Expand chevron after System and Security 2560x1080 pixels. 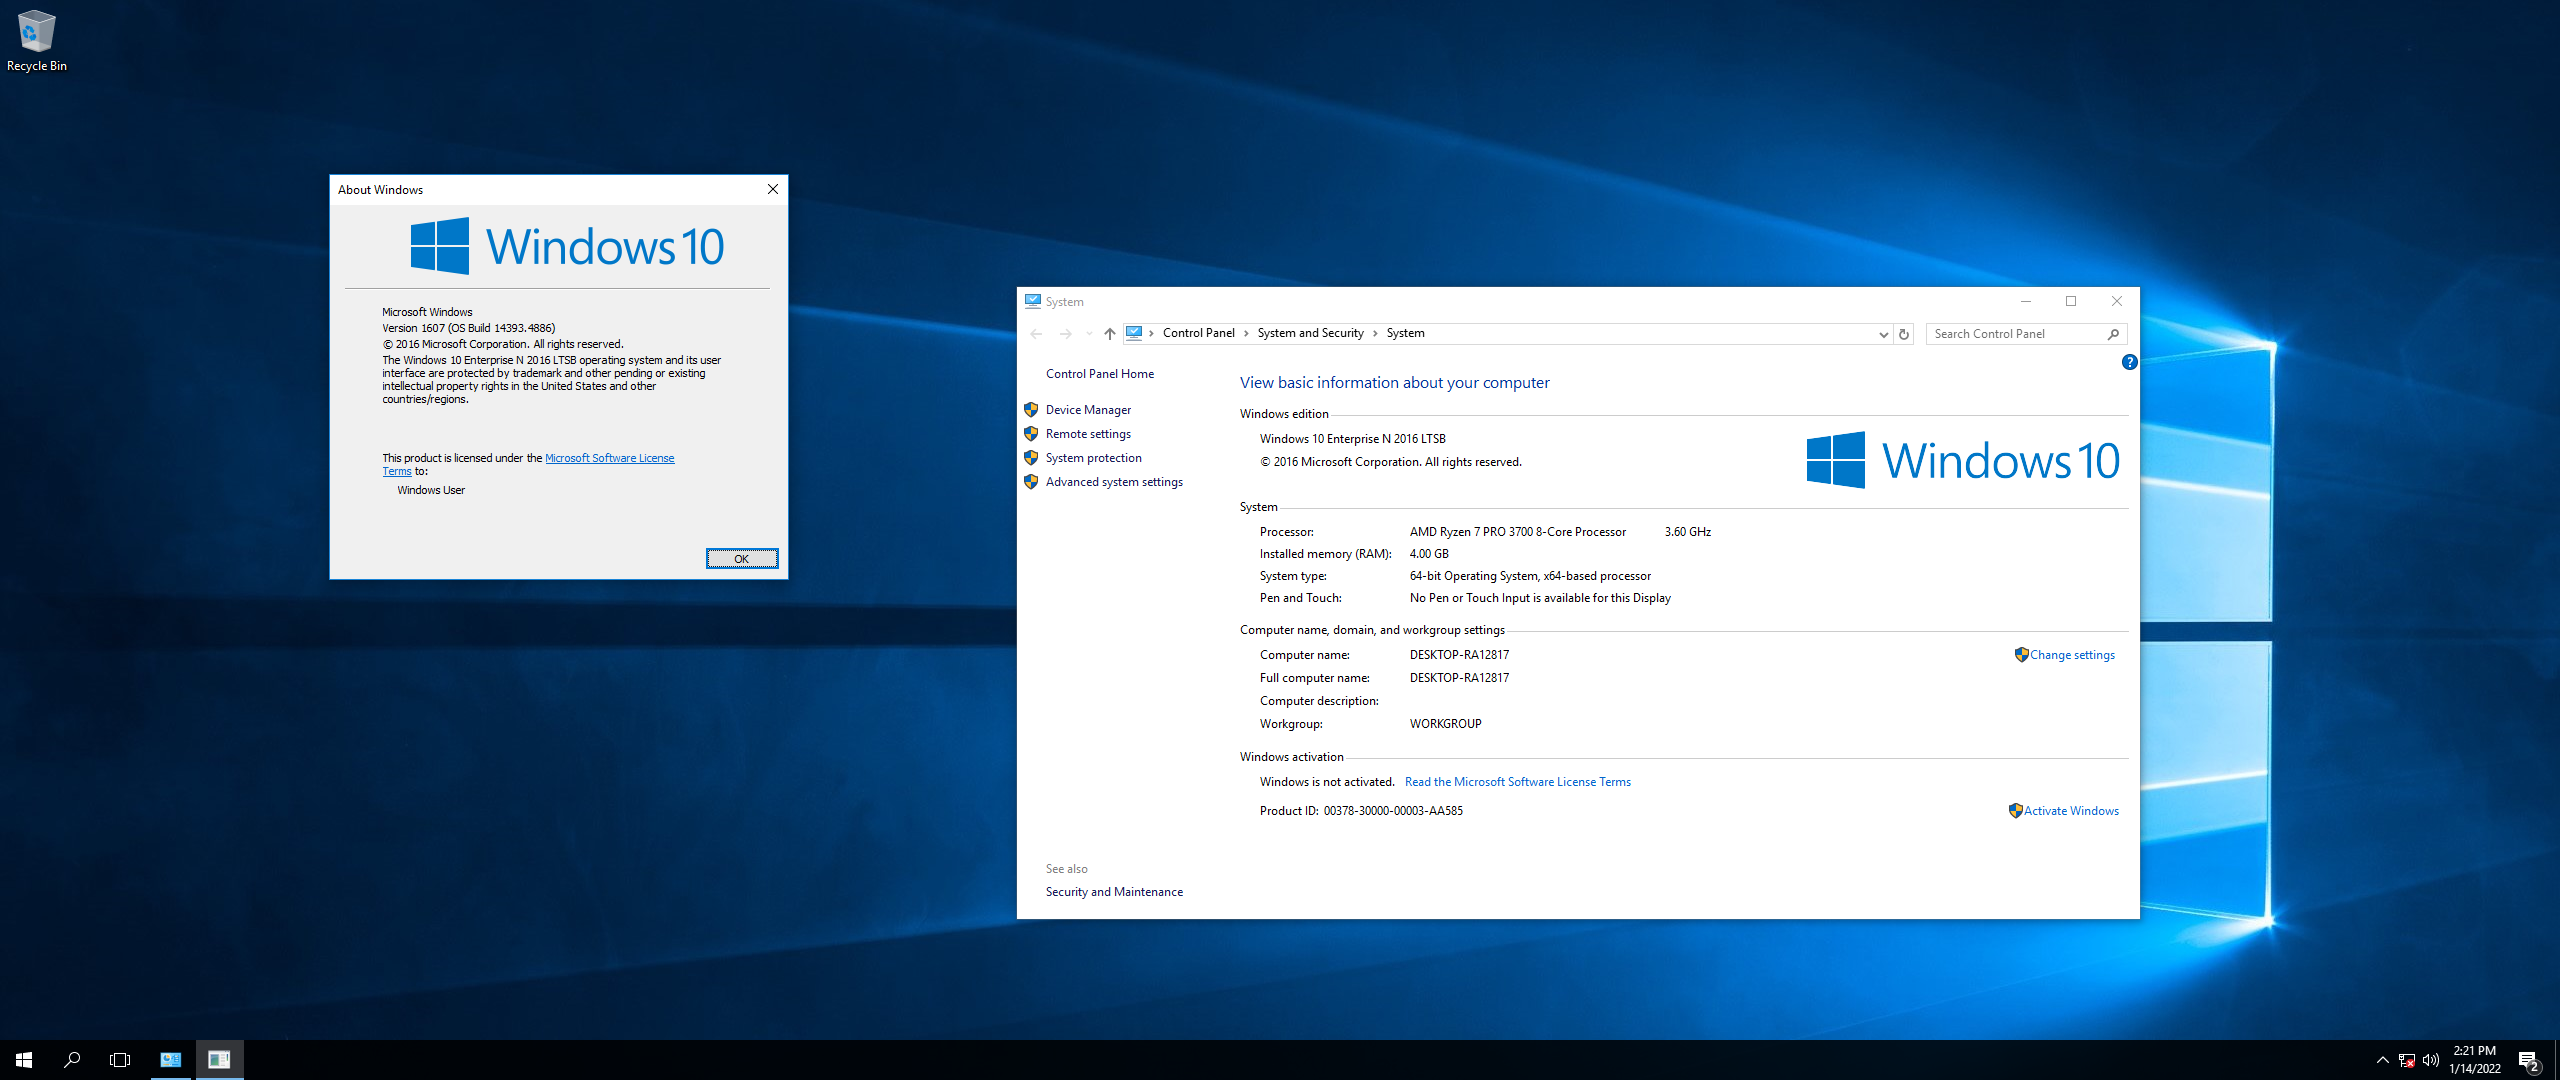coord(1375,333)
